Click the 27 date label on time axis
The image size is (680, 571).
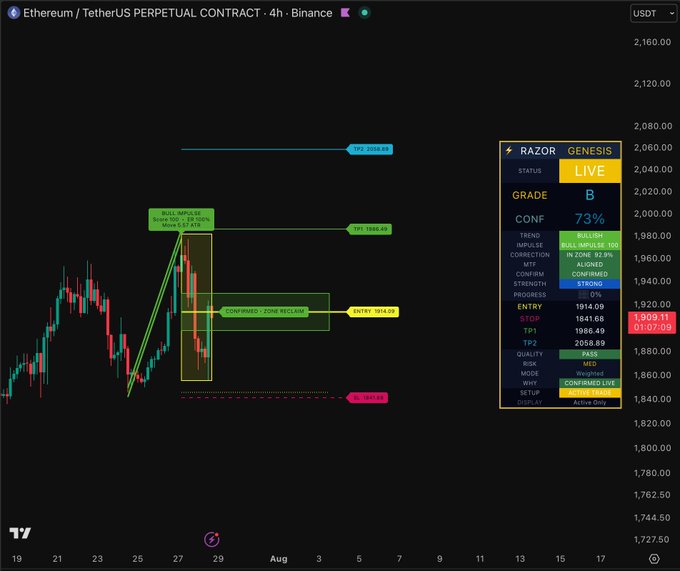point(178,559)
